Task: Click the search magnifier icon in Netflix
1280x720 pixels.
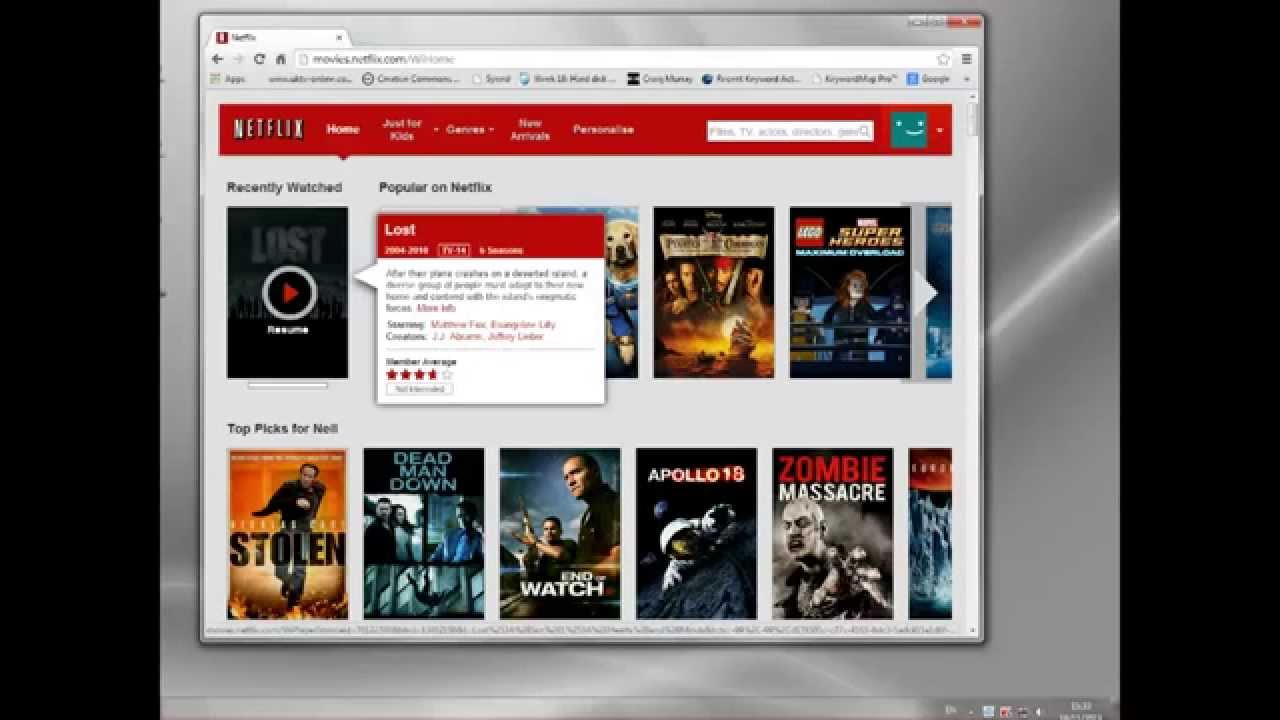Action: (x=865, y=131)
